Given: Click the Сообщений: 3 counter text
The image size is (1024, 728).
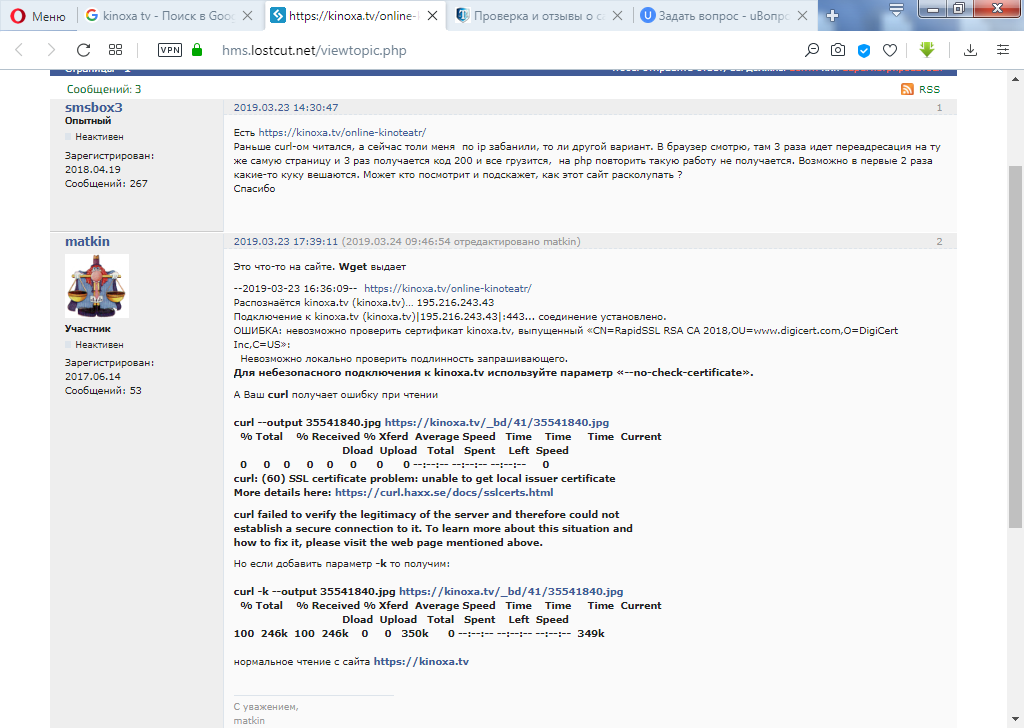Looking at the screenshot, I should [104, 89].
